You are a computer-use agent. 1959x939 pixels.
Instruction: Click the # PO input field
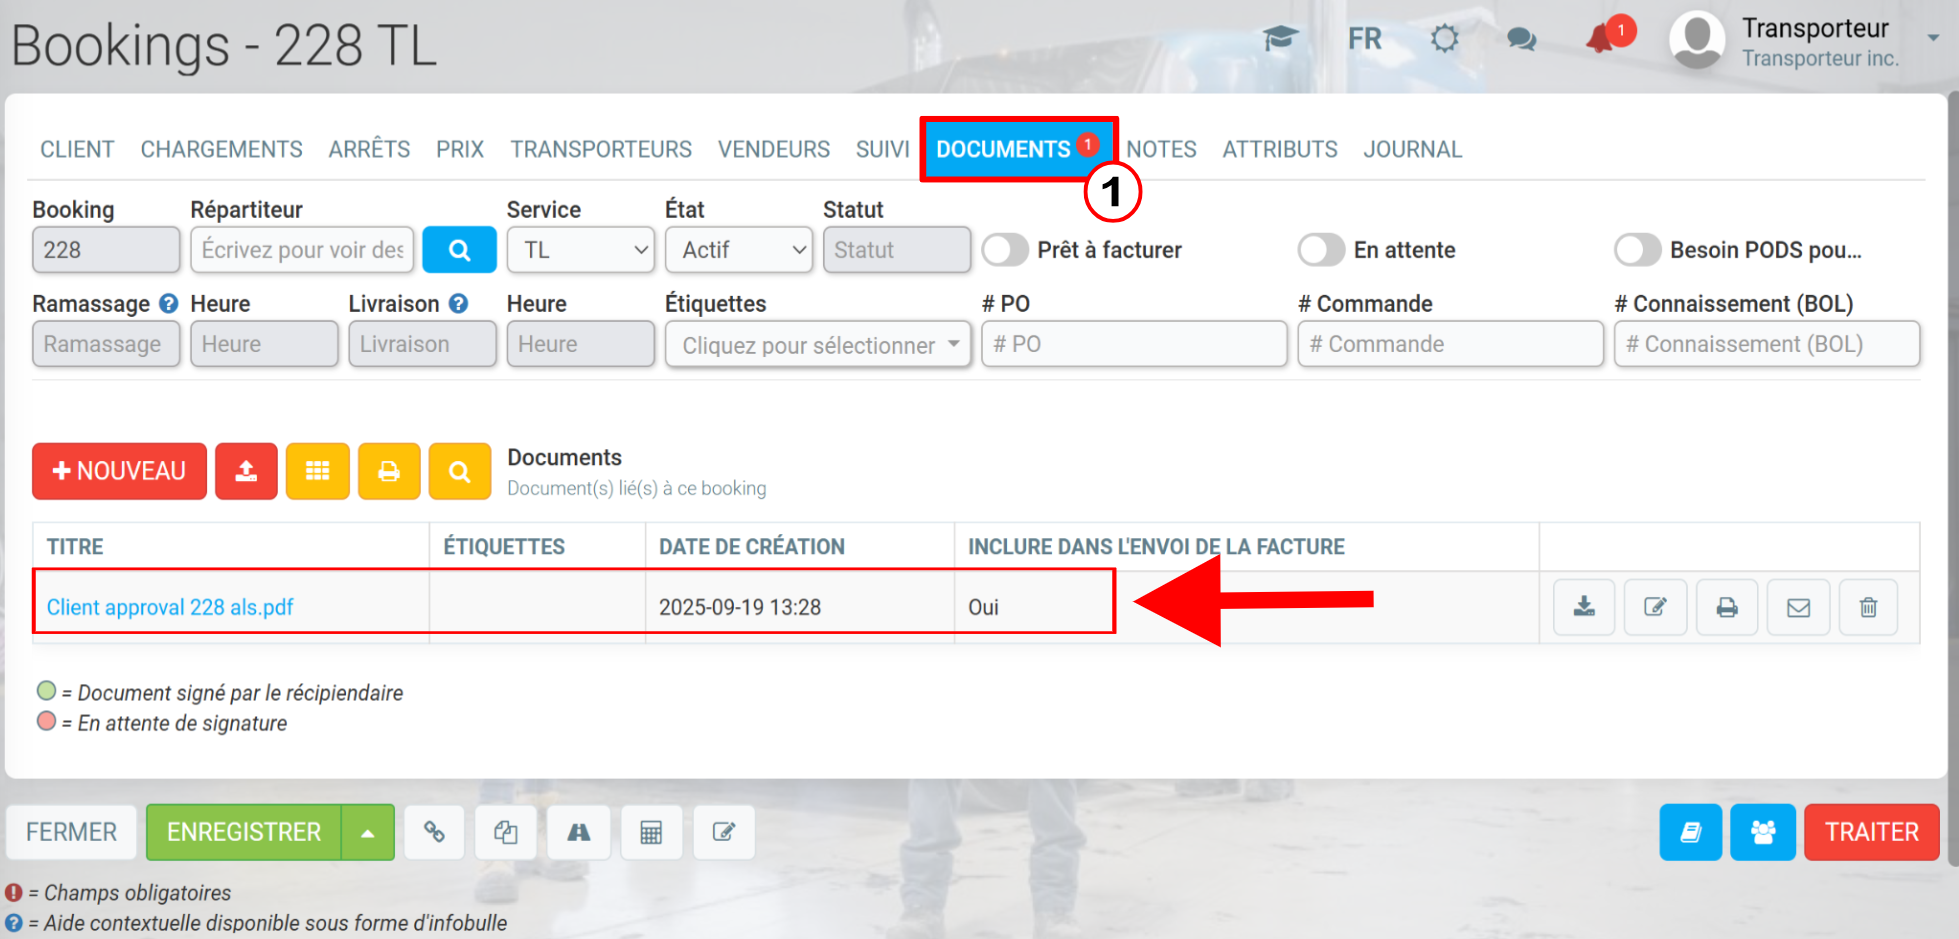tap(1134, 344)
